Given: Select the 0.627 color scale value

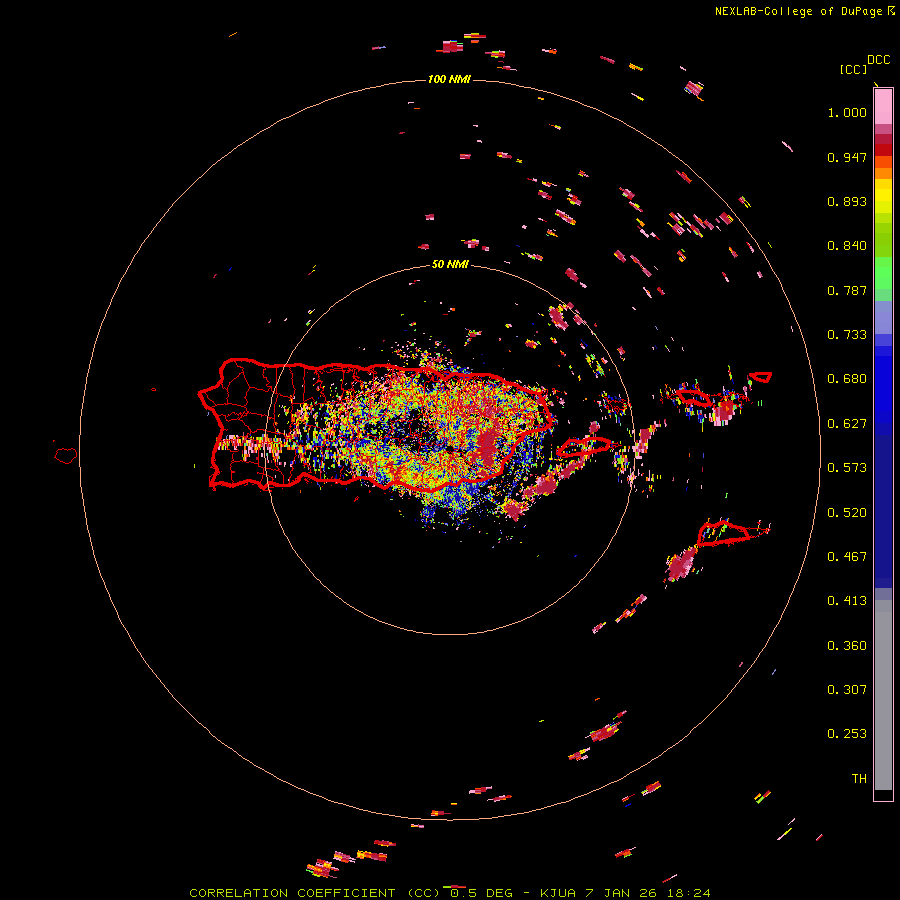Looking at the screenshot, I should click(x=847, y=424).
